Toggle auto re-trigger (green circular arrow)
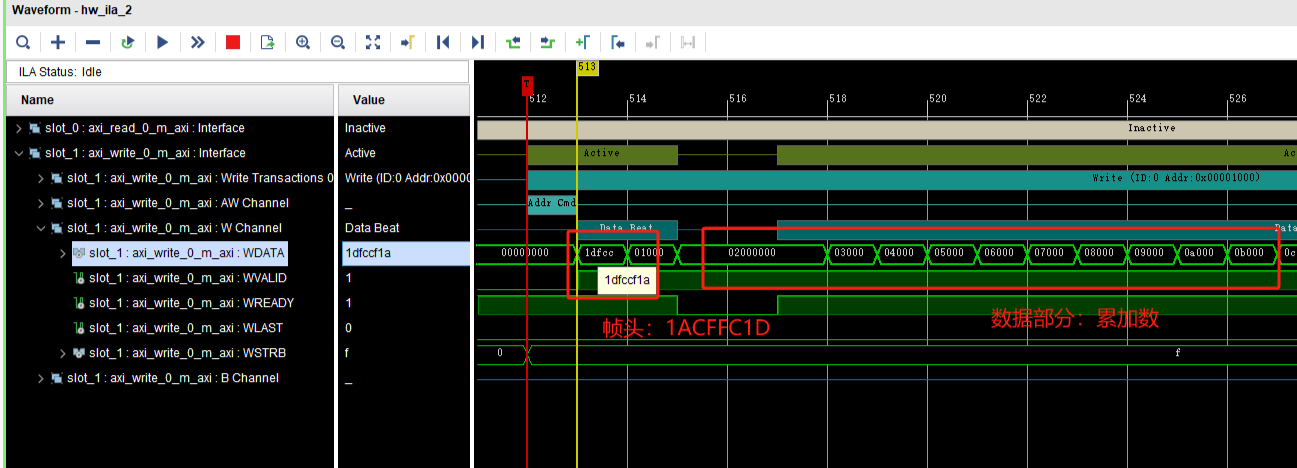Image resolution: width=1297 pixels, height=468 pixels. pos(127,42)
